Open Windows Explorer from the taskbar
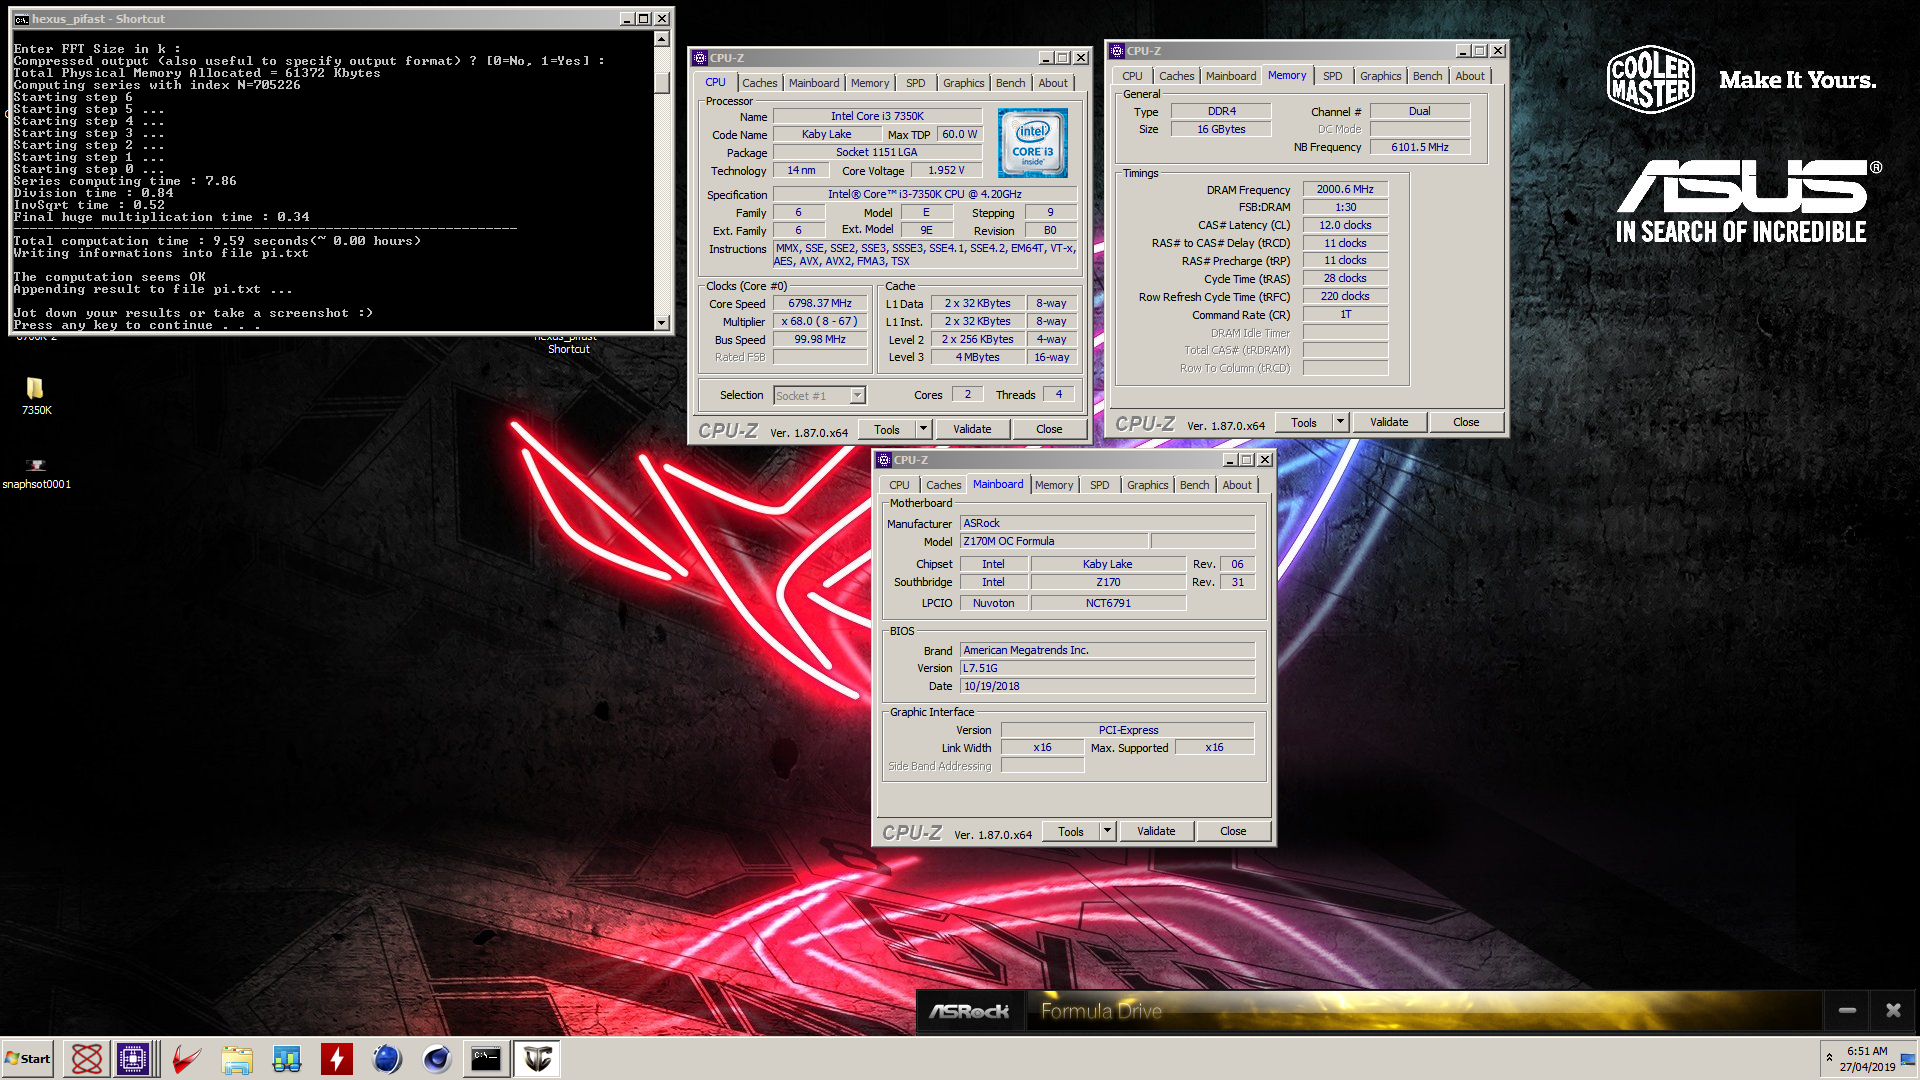This screenshot has height=1080, width=1920. pyautogui.click(x=237, y=1059)
